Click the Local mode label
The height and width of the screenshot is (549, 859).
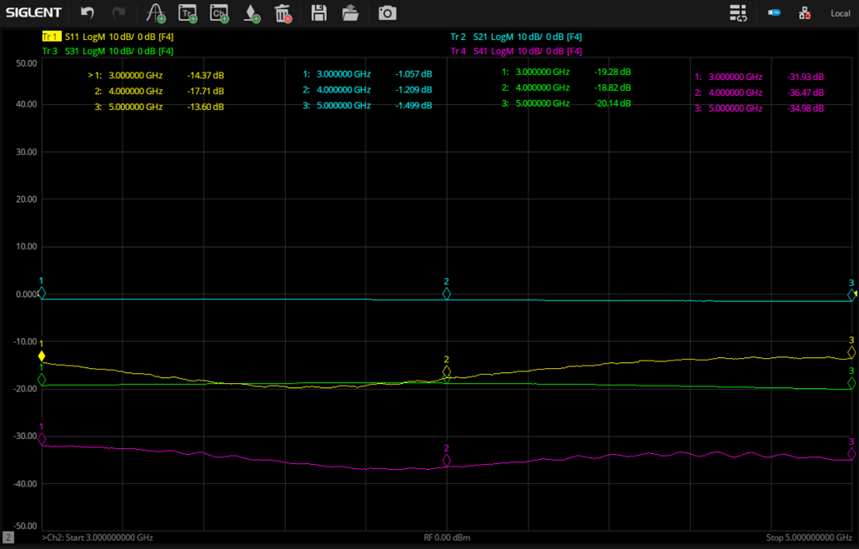tap(840, 13)
